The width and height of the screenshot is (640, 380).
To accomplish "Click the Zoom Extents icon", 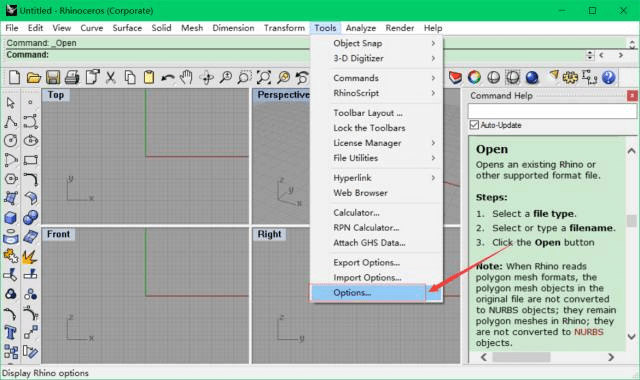I will click(x=264, y=77).
